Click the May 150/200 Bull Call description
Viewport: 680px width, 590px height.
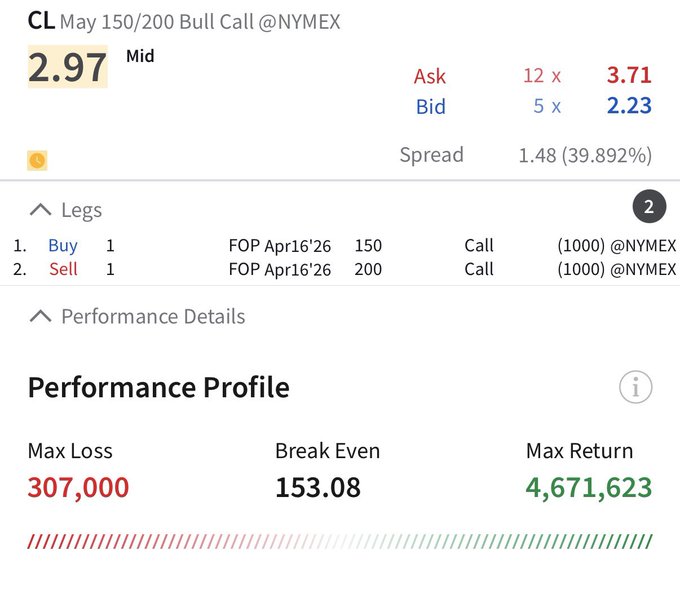pyautogui.click(x=200, y=21)
